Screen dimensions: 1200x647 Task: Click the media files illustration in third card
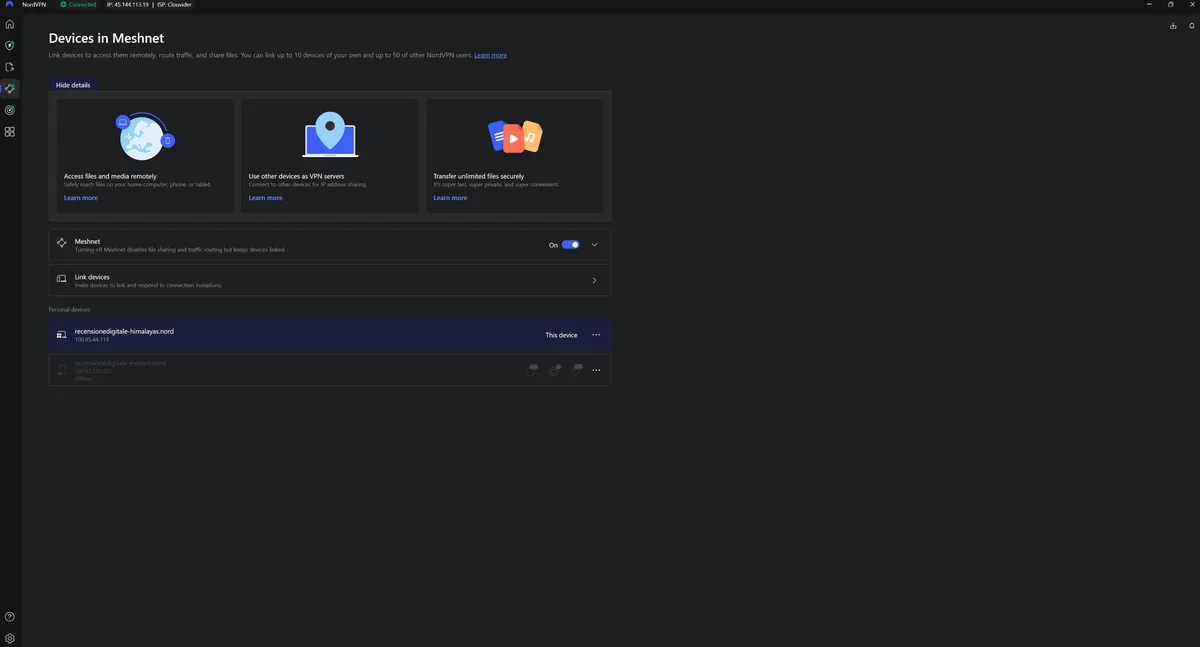[515, 136]
